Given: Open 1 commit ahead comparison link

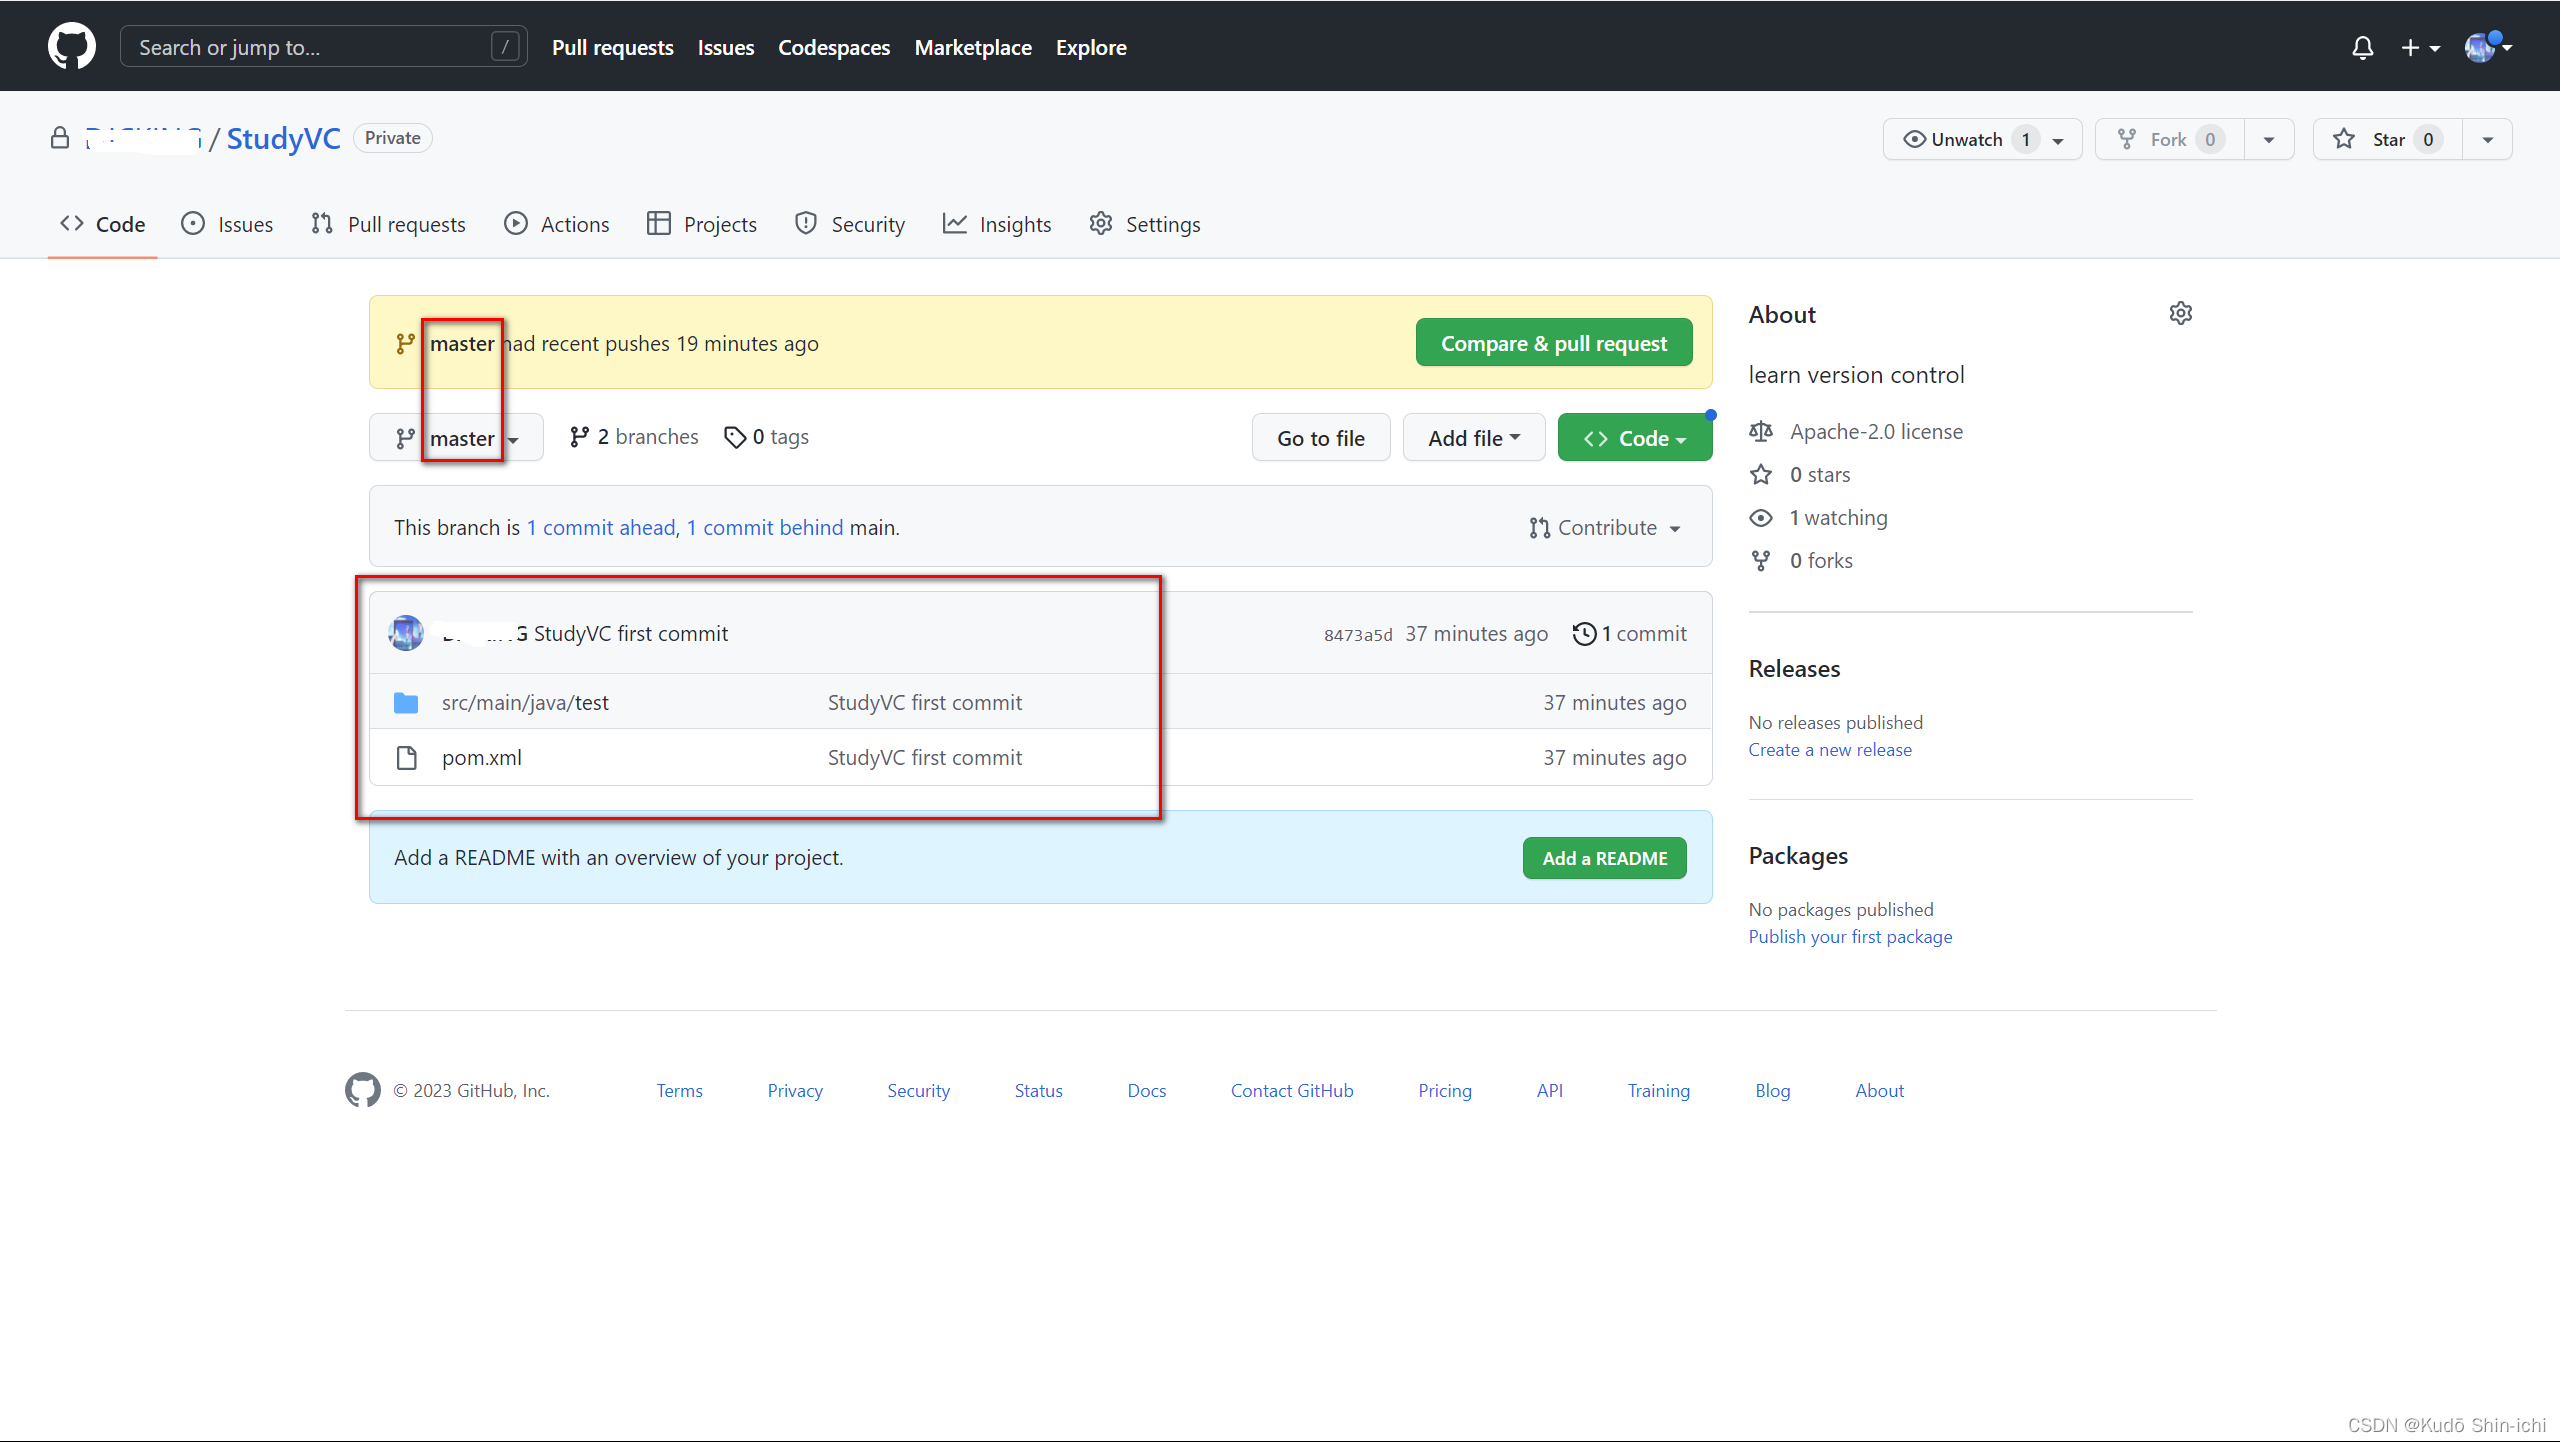Looking at the screenshot, I should tap(601, 528).
